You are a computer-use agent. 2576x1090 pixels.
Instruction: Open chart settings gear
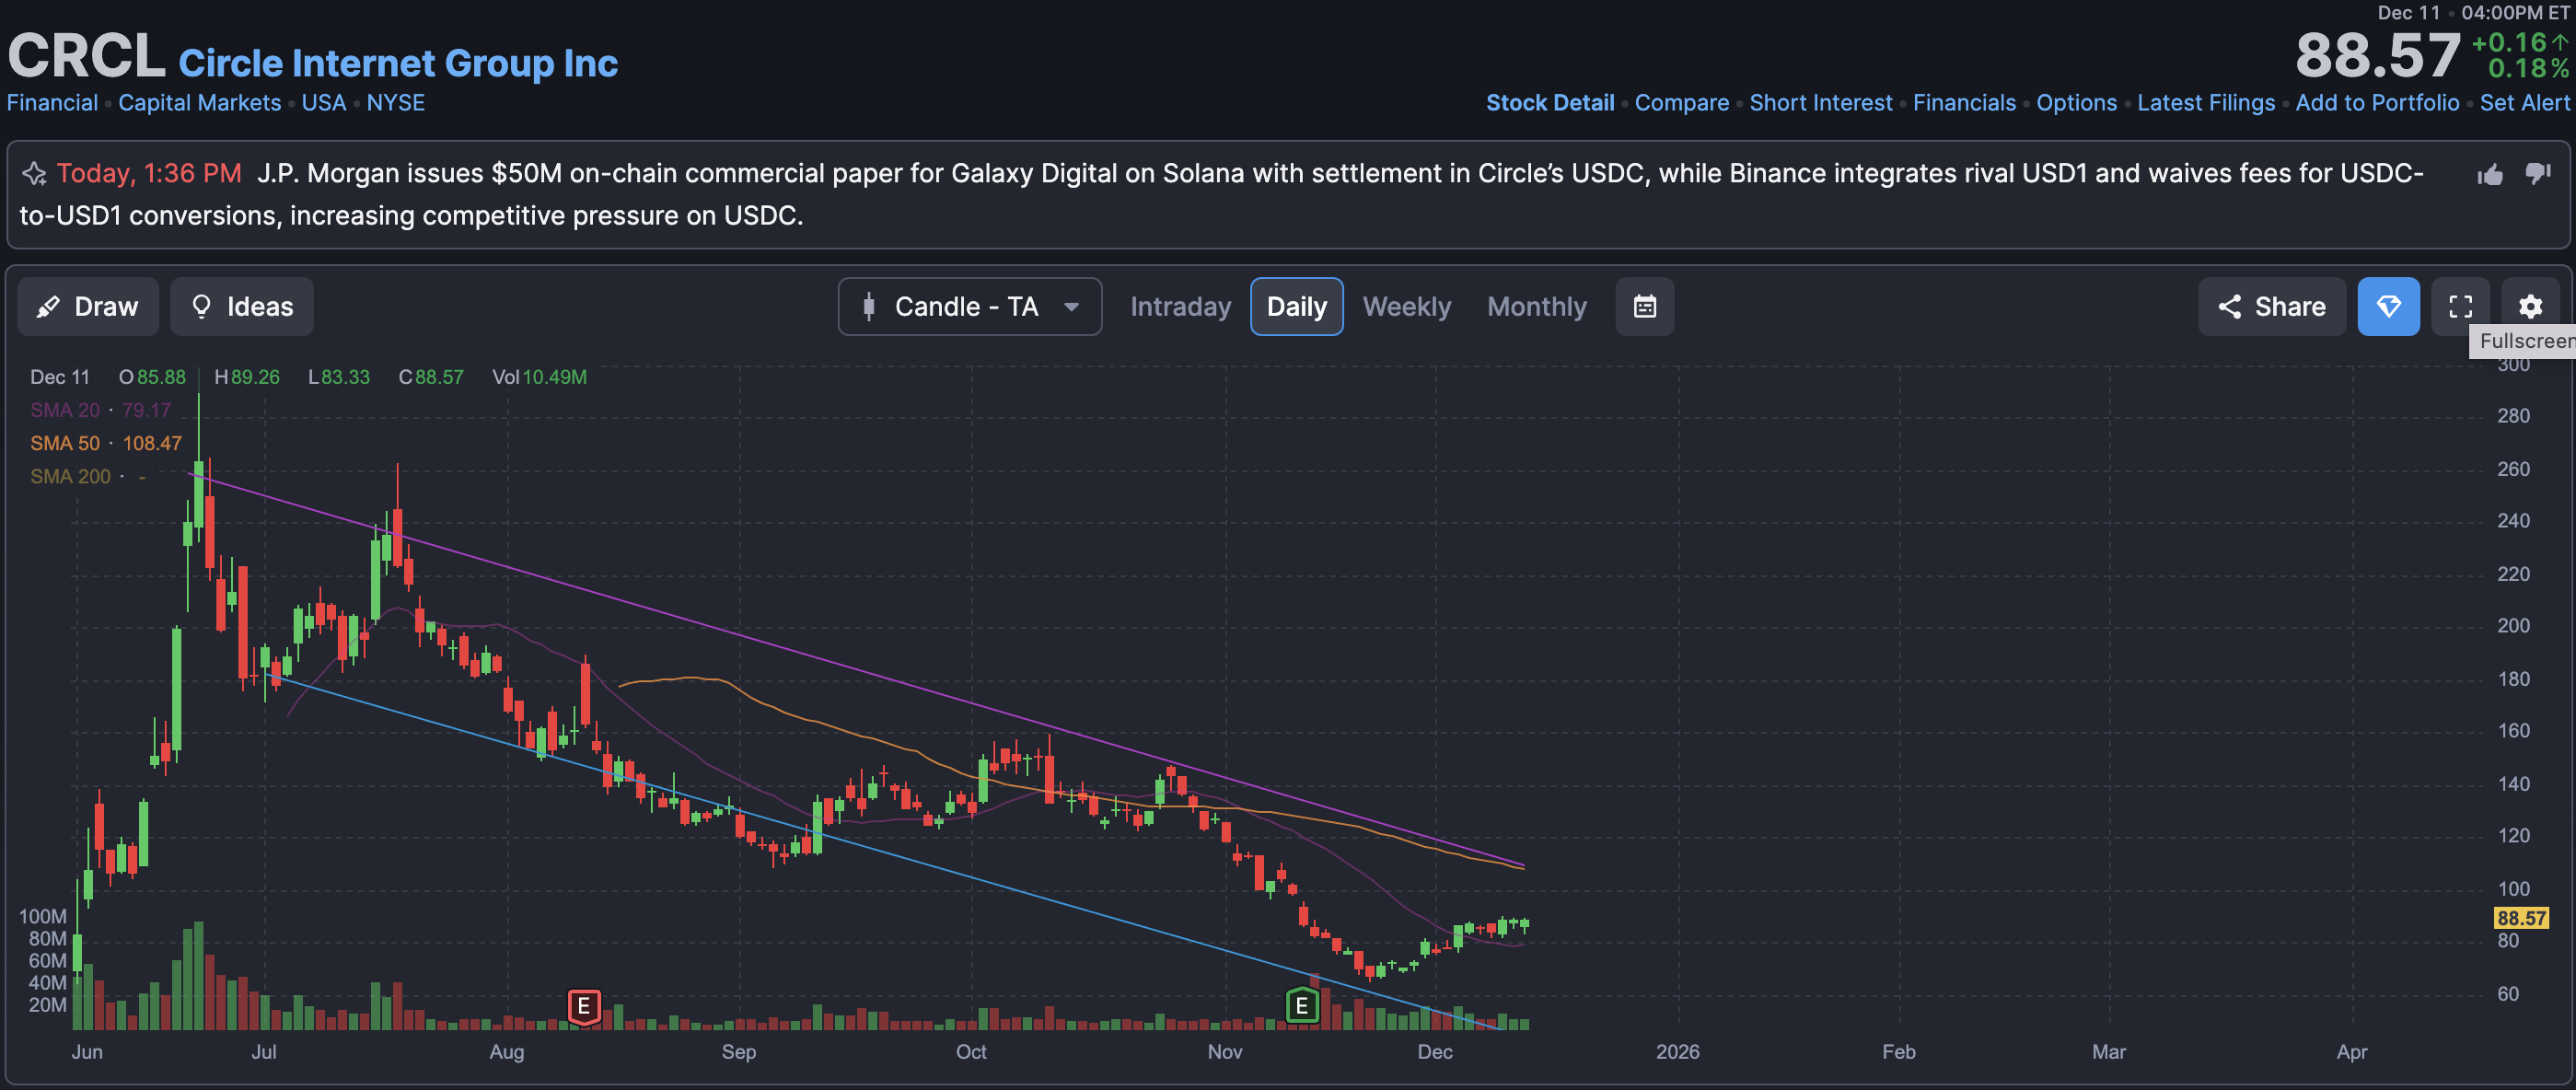pos(2530,307)
